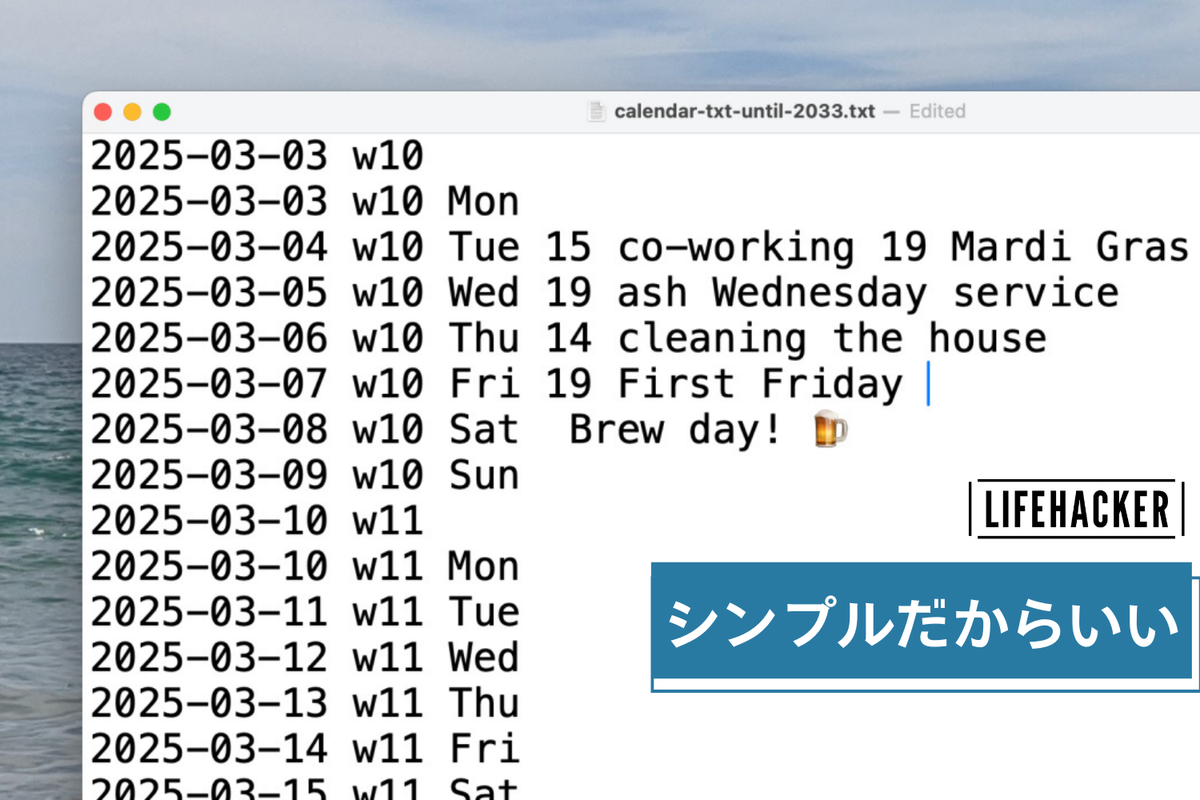
Task: Click the line '2025-03-10 w11 Mon'
Action: coord(305,567)
